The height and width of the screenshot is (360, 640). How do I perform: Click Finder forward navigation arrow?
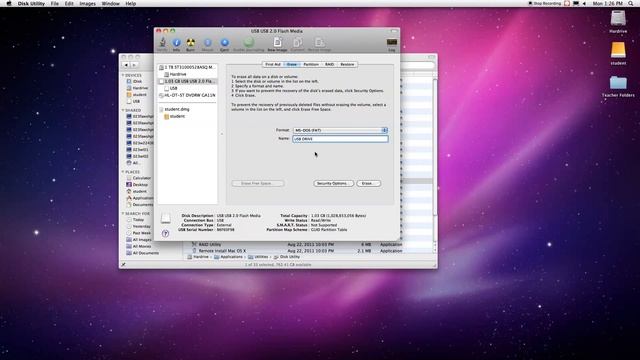(134, 65)
